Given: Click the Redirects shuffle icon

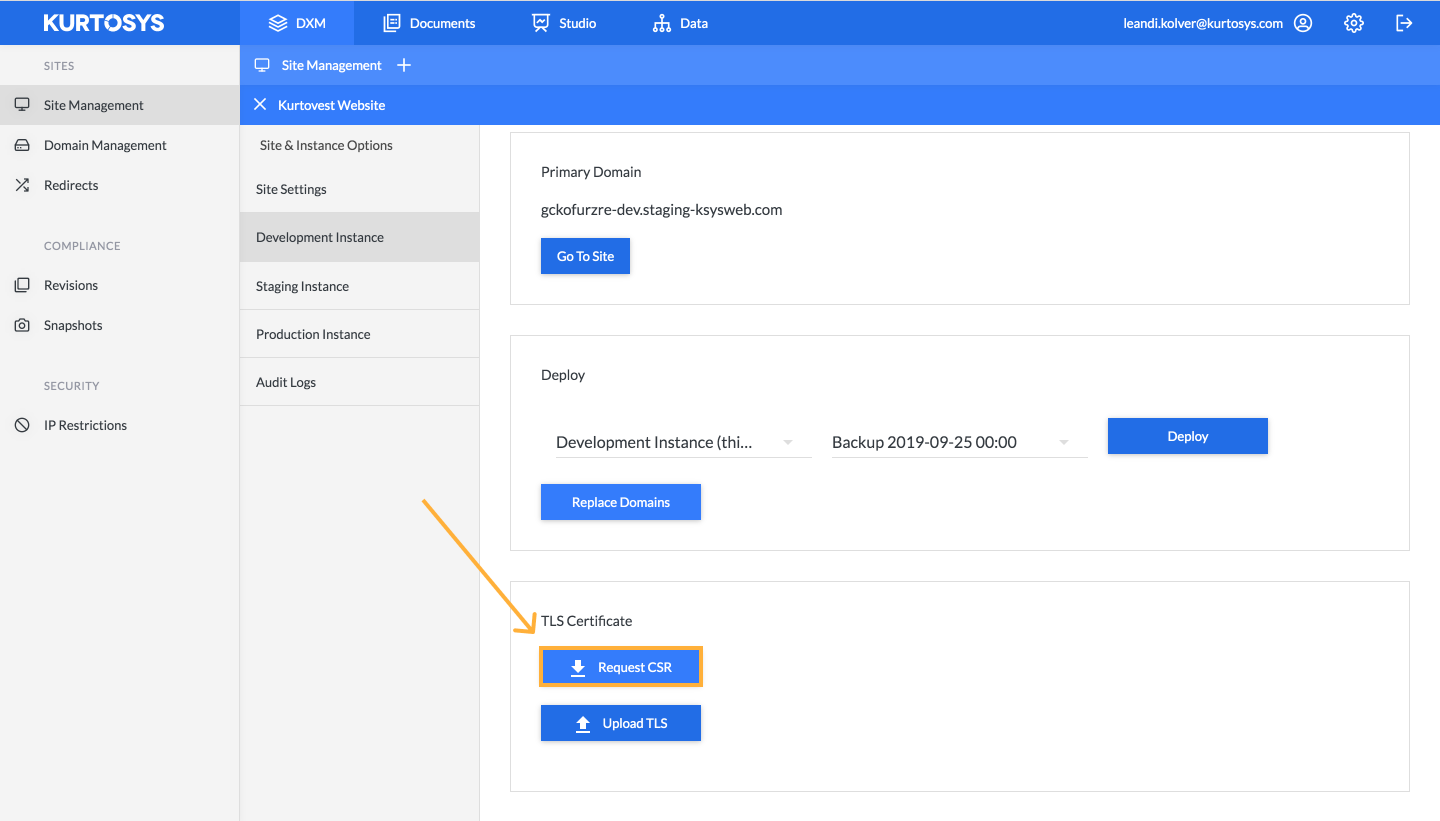Looking at the screenshot, I should click(22, 185).
